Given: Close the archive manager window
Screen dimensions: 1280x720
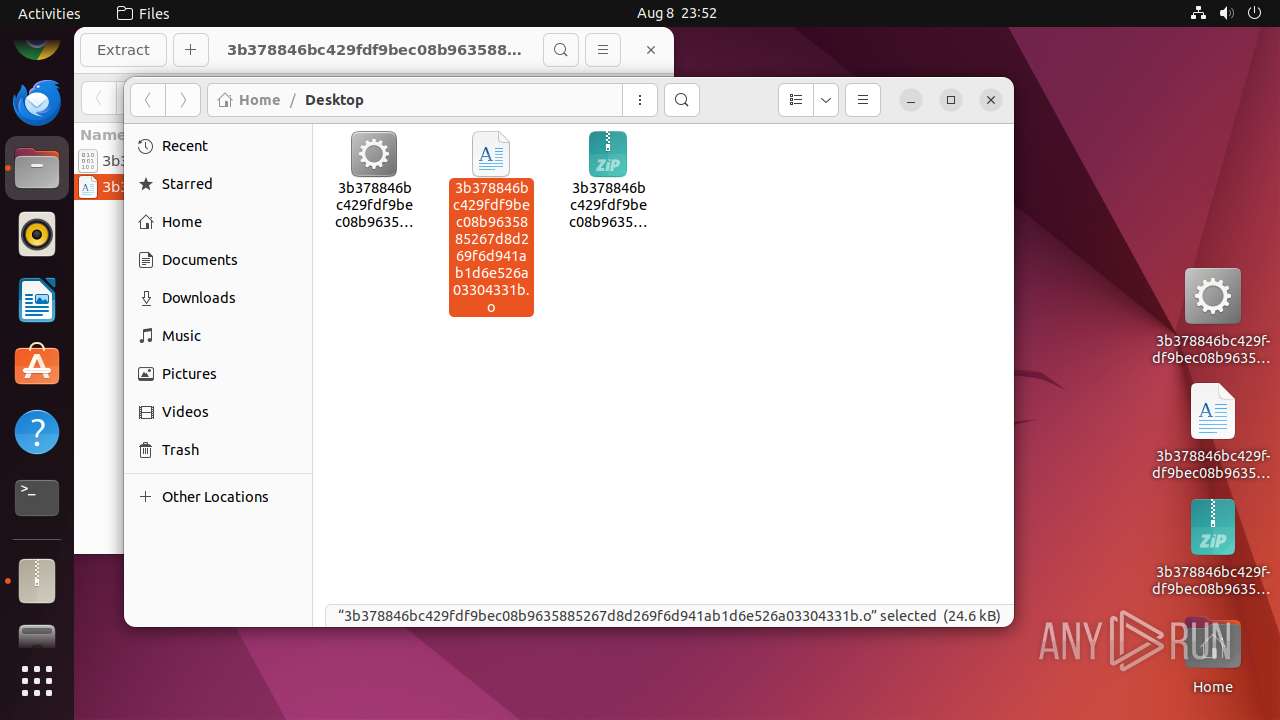Looking at the screenshot, I should [651, 50].
